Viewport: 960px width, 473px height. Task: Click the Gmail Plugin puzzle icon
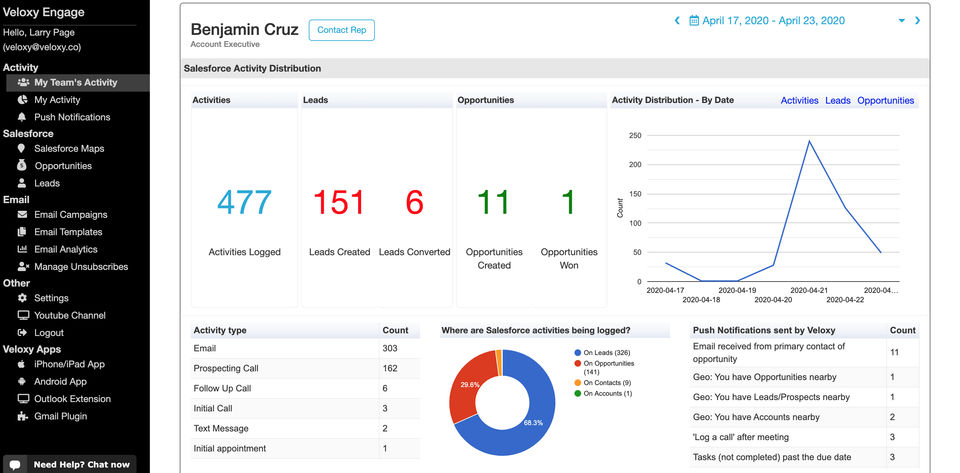coord(23,416)
